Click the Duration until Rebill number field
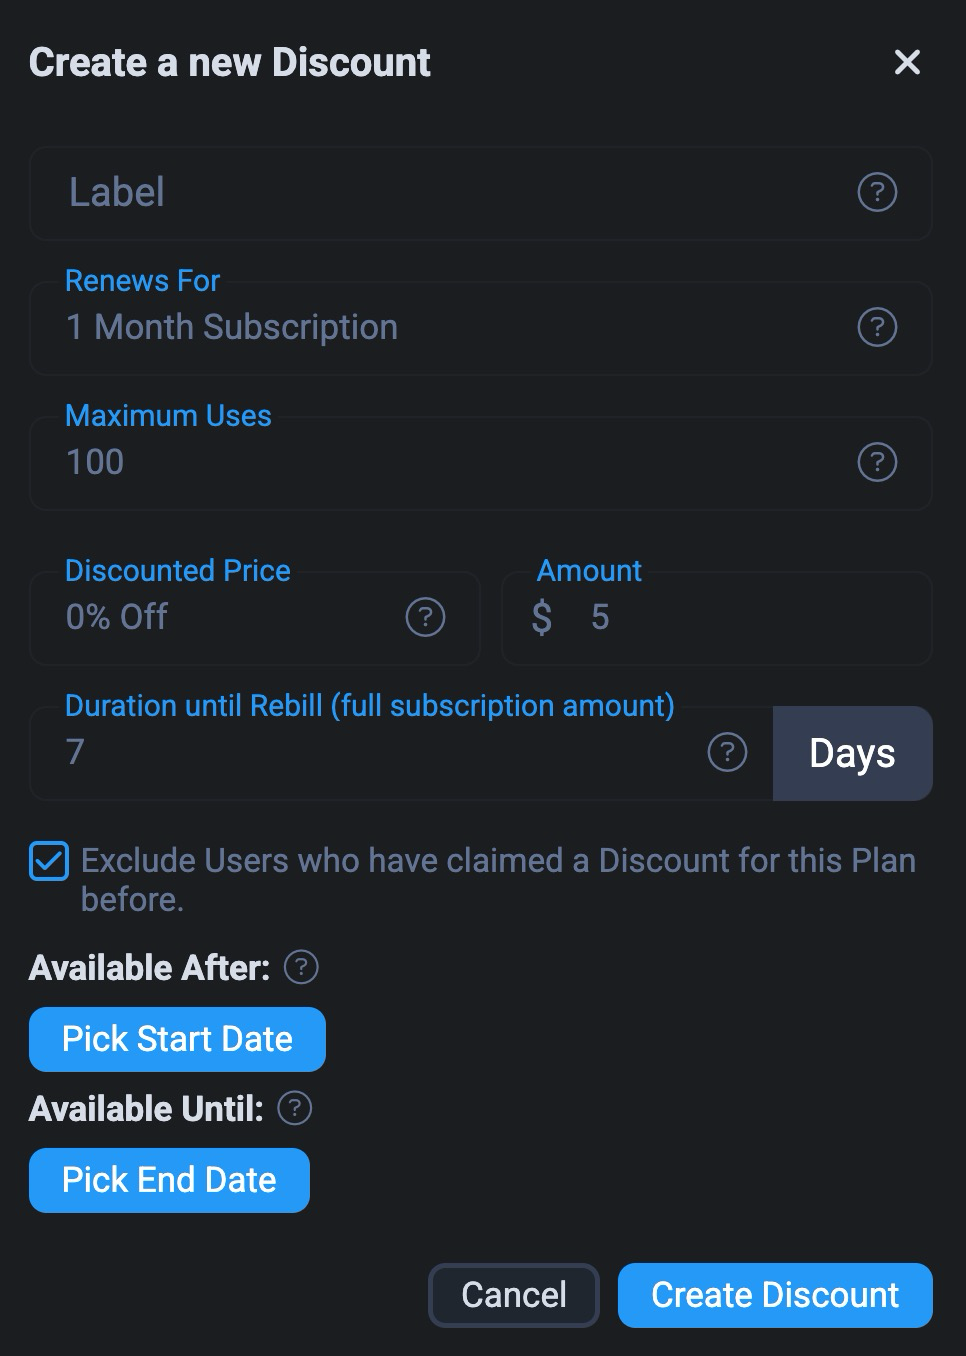 pyautogui.click(x=370, y=753)
